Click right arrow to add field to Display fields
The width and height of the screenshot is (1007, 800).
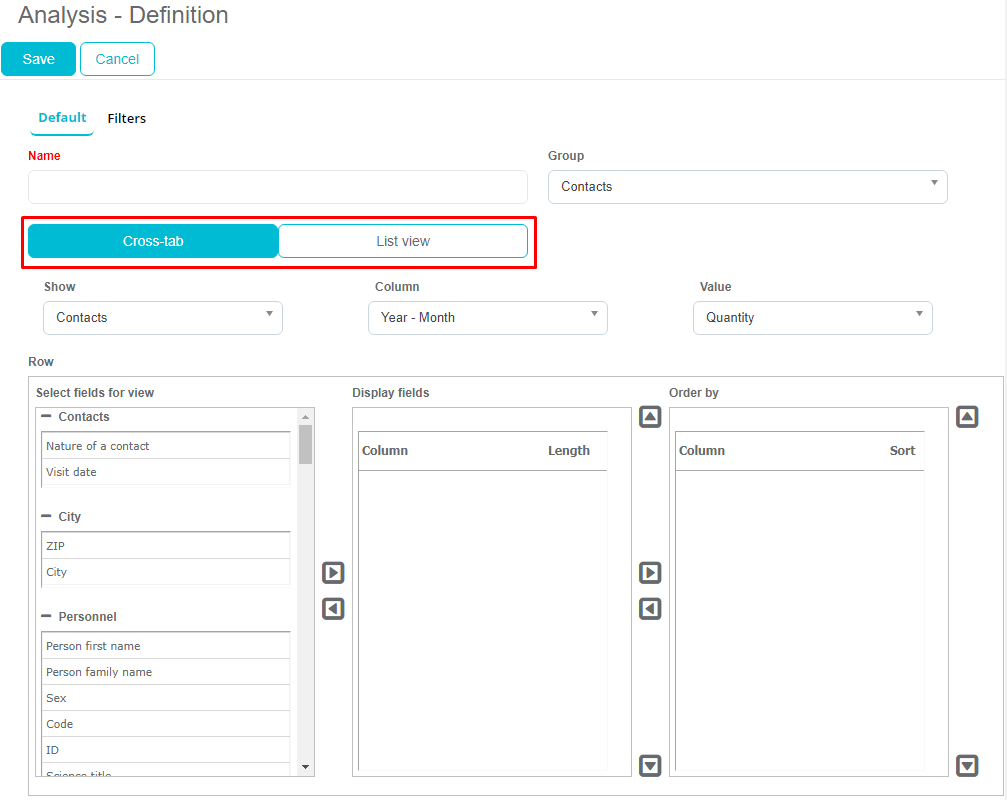point(333,573)
